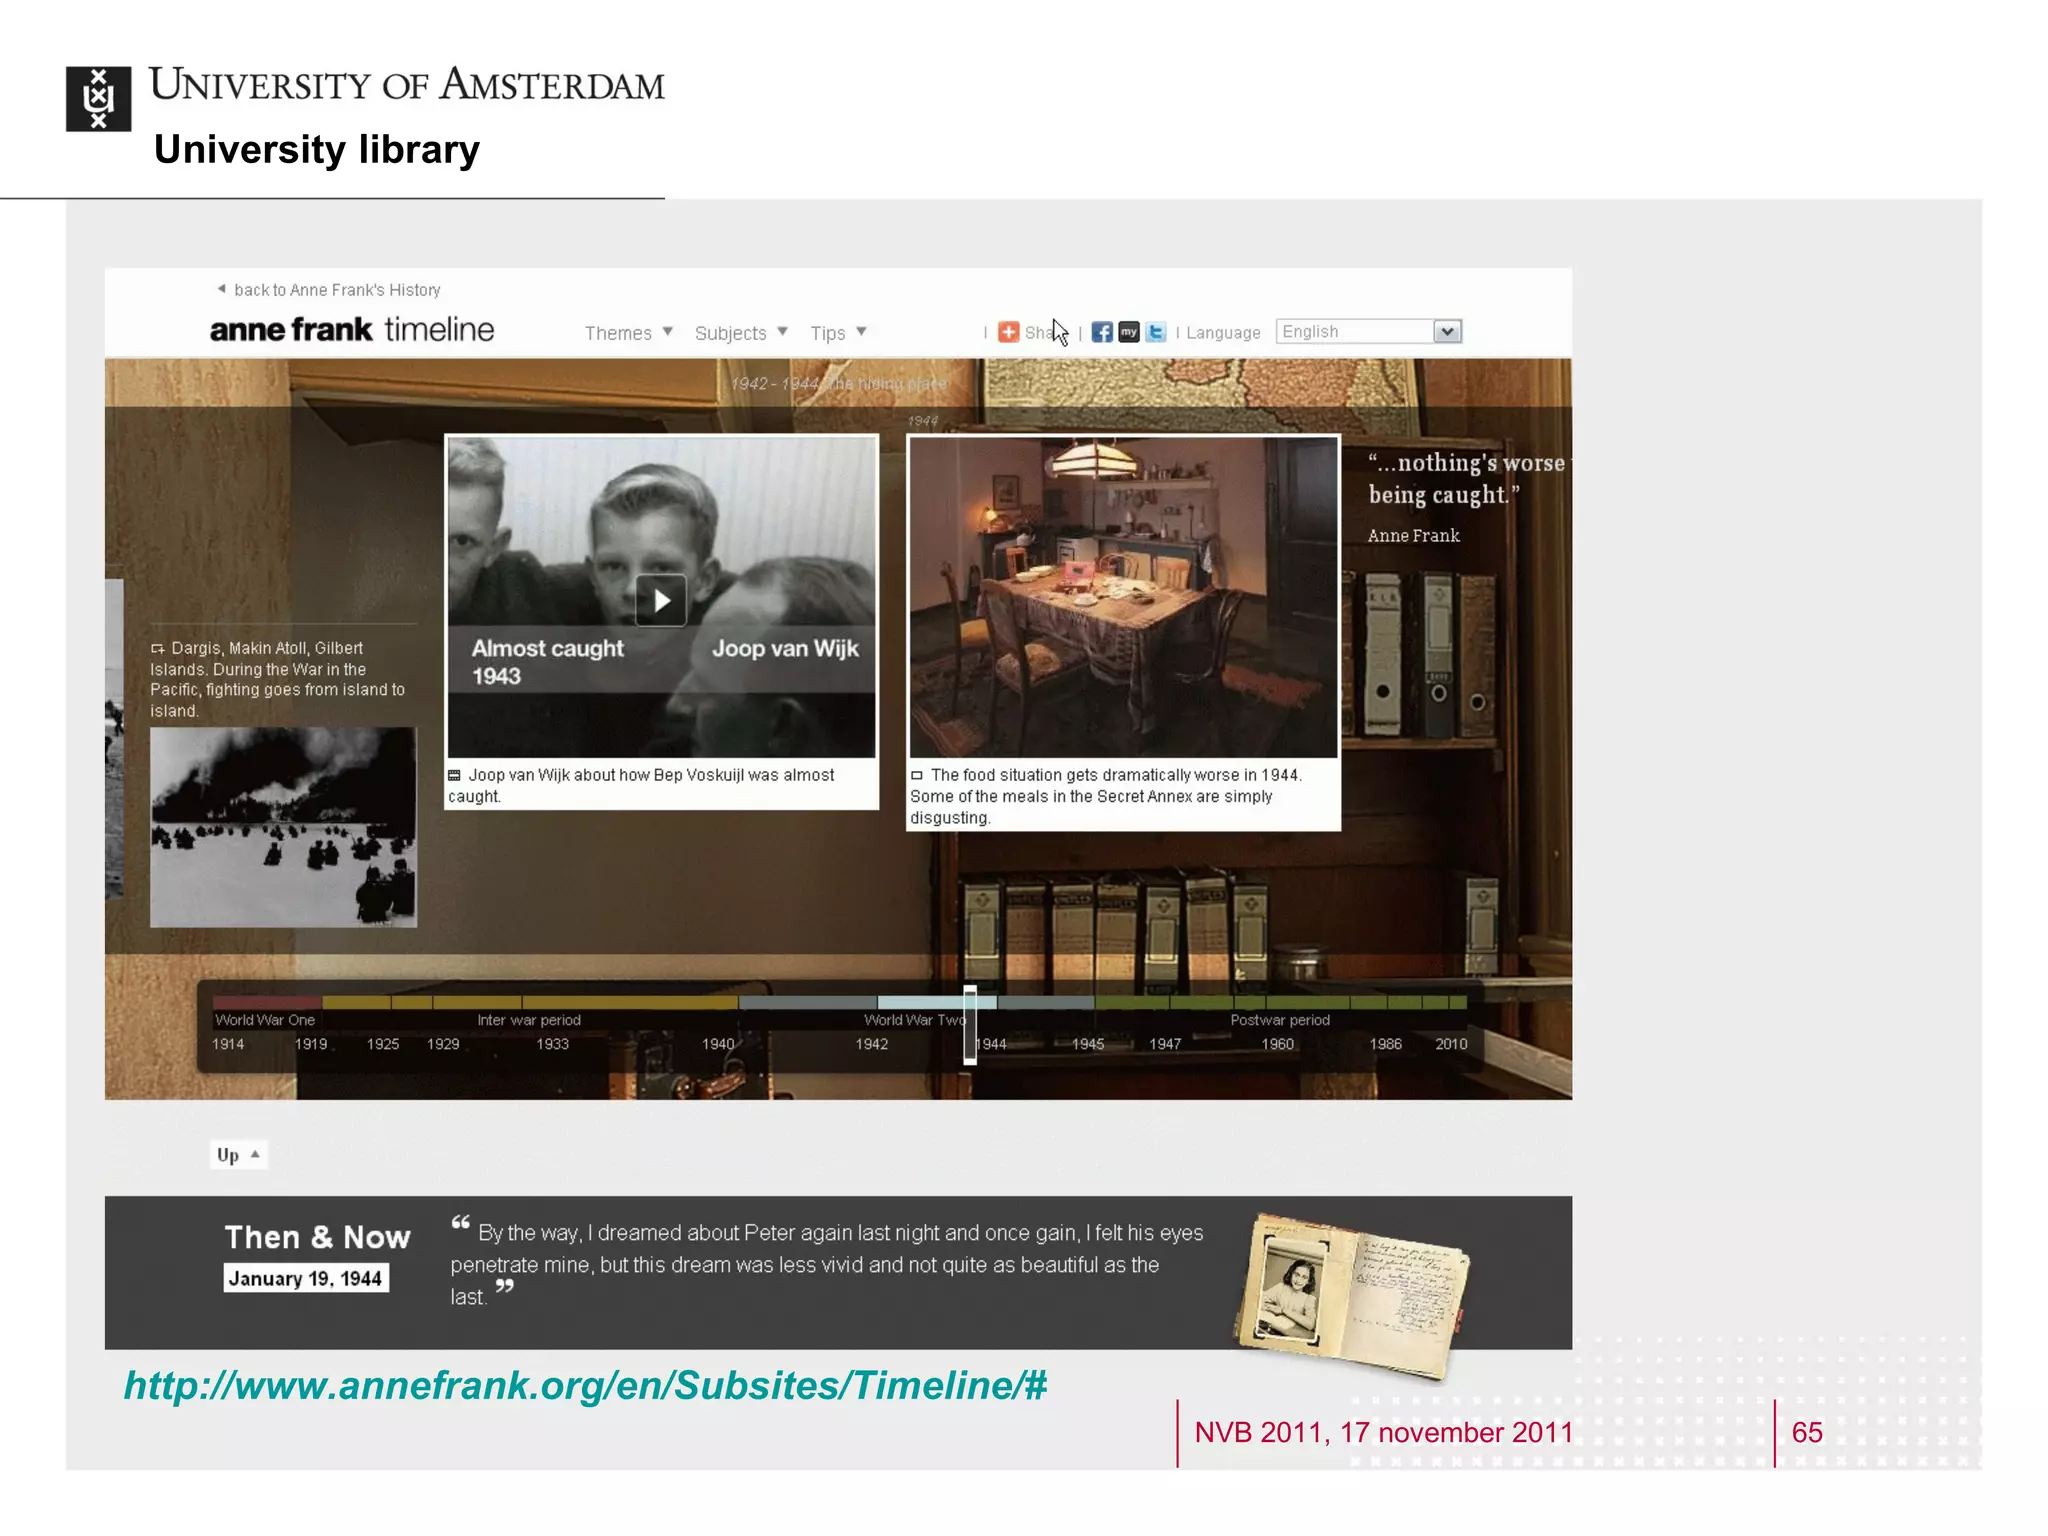Jump to 1929 on the timeline
The height and width of the screenshot is (1536, 2048).
click(x=443, y=1044)
